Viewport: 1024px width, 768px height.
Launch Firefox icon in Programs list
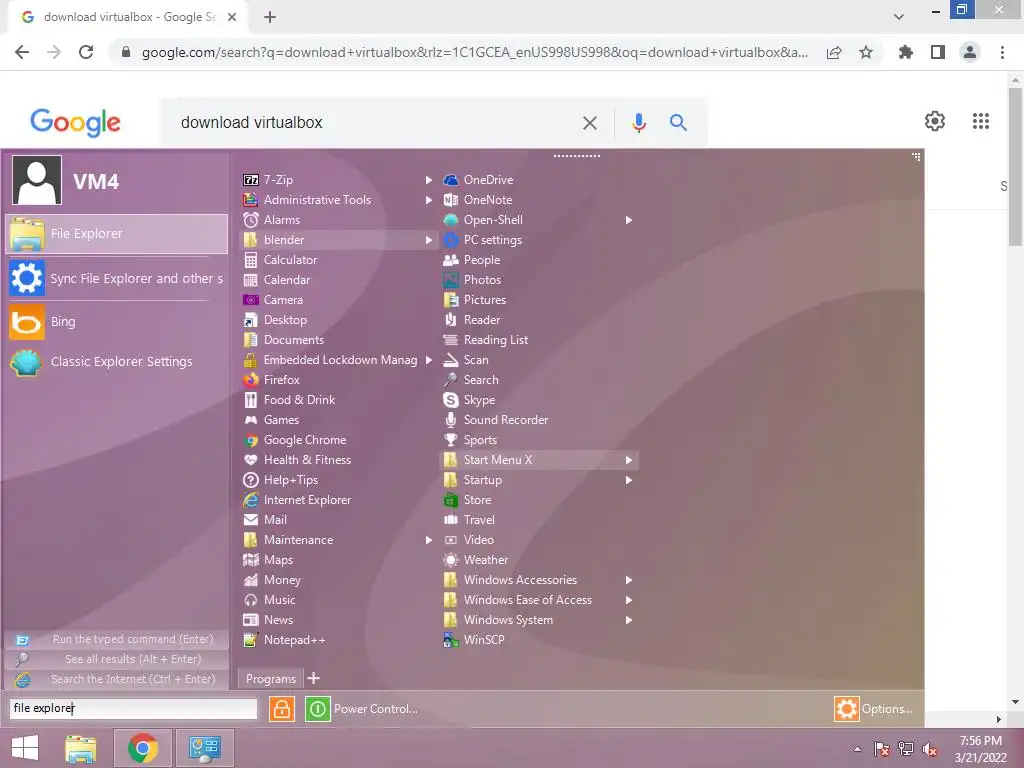[251, 380]
